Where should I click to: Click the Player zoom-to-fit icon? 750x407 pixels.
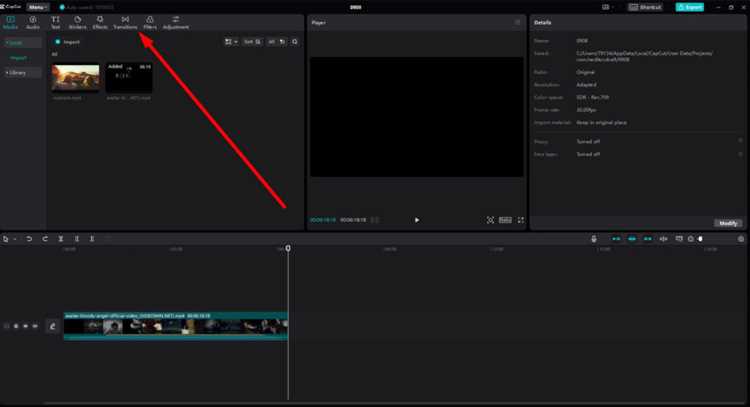(490, 220)
